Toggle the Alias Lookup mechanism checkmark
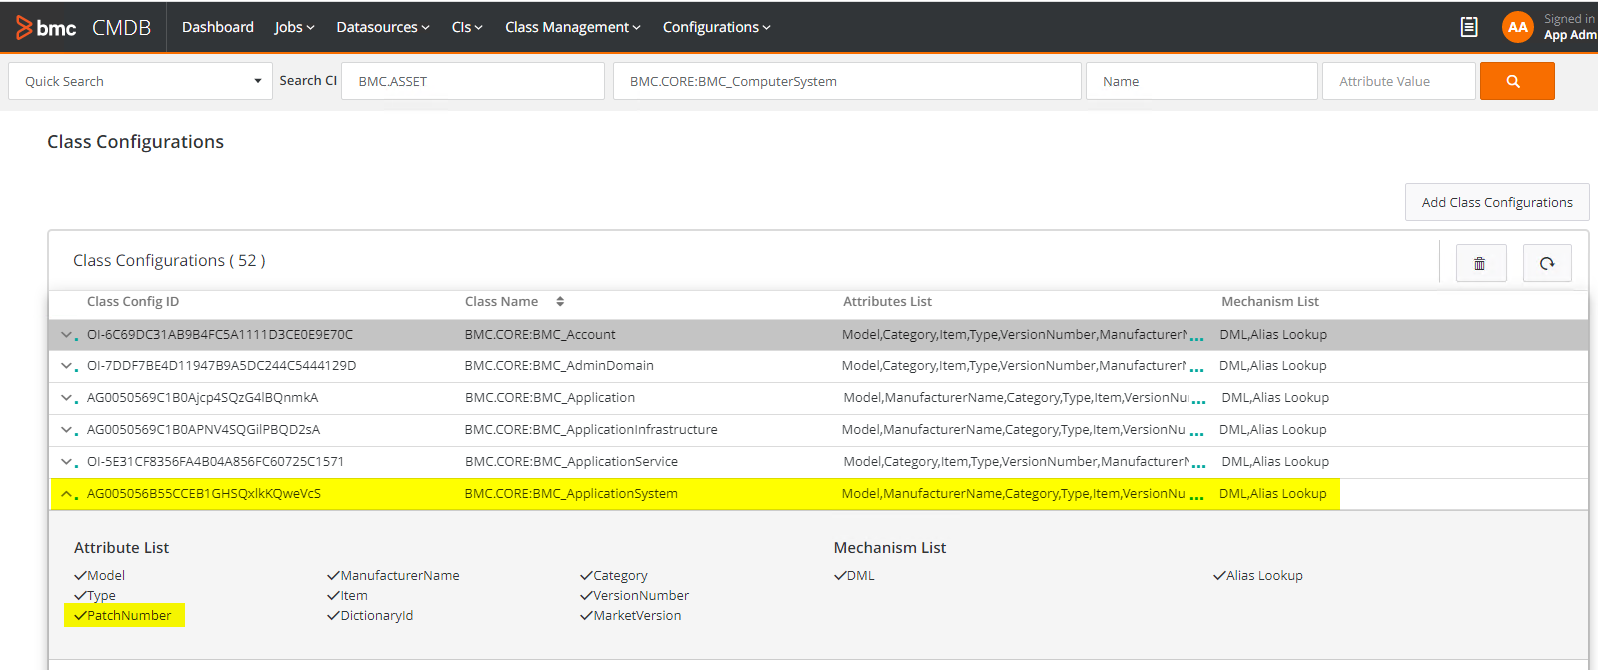This screenshot has height=670, width=1598. pyautogui.click(x=1219, y=576)
